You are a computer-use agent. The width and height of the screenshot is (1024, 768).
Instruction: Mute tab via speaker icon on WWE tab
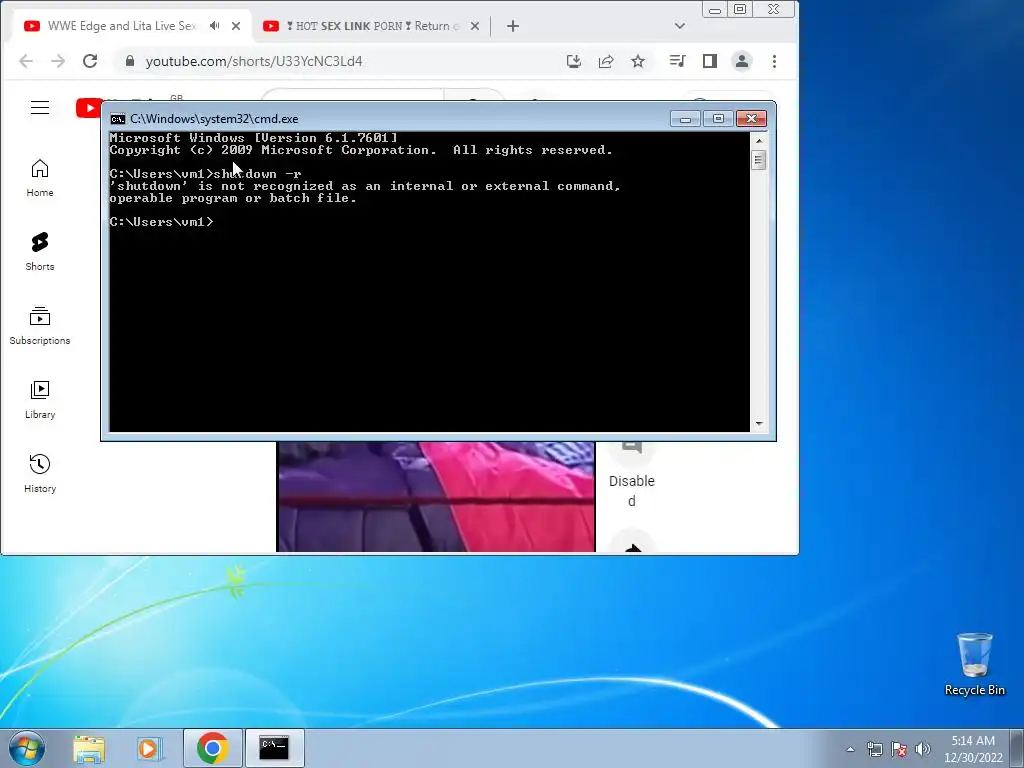[x=214, y=26]
